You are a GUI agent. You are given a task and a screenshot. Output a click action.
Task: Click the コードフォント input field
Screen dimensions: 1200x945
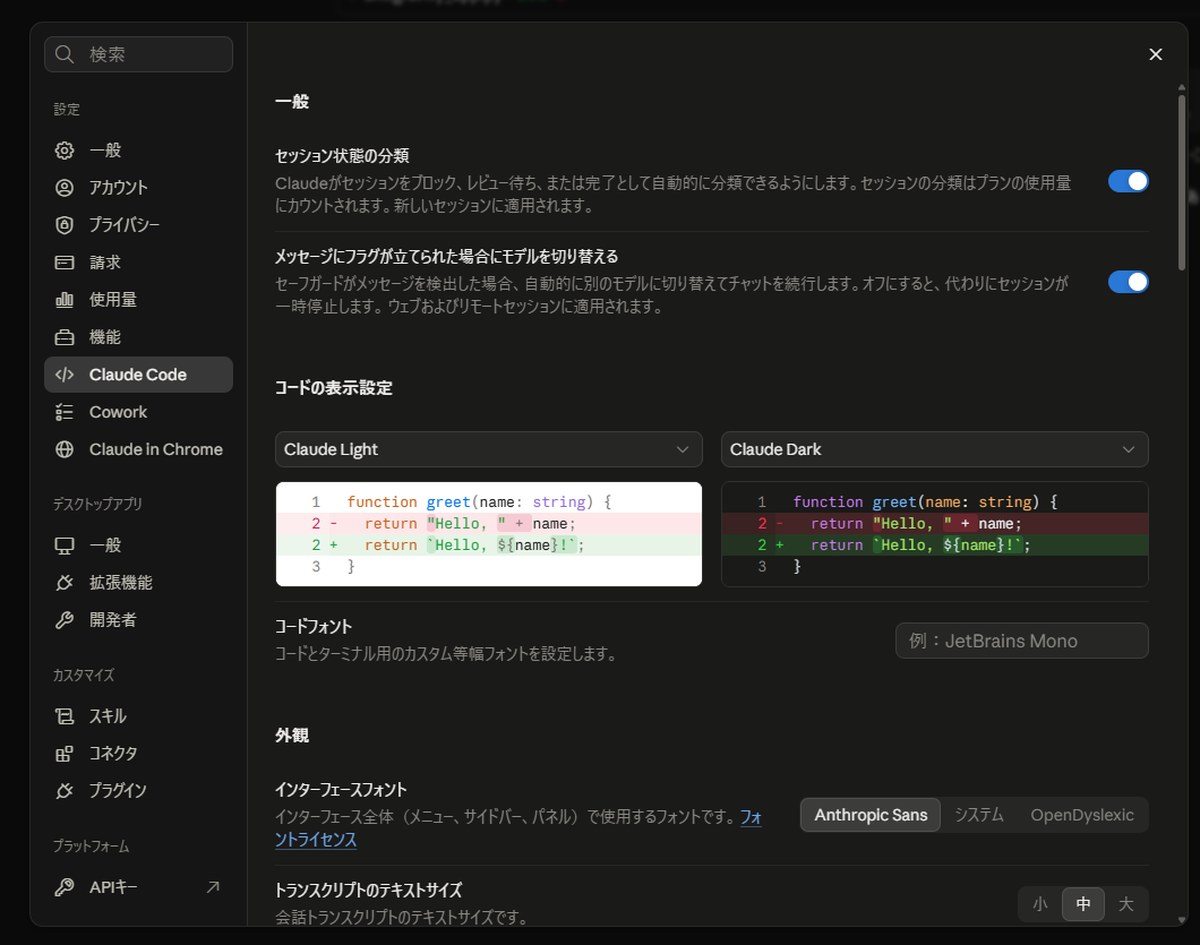(x=1022, y=641)
